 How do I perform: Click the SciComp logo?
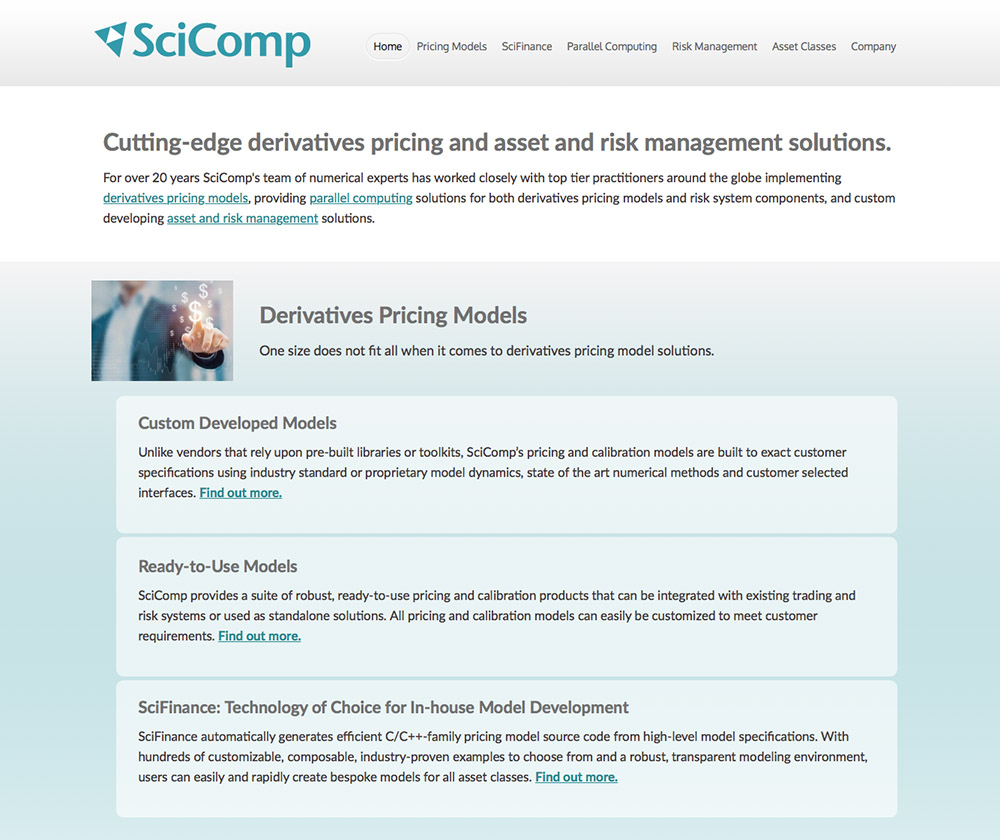tap(203, 43)
